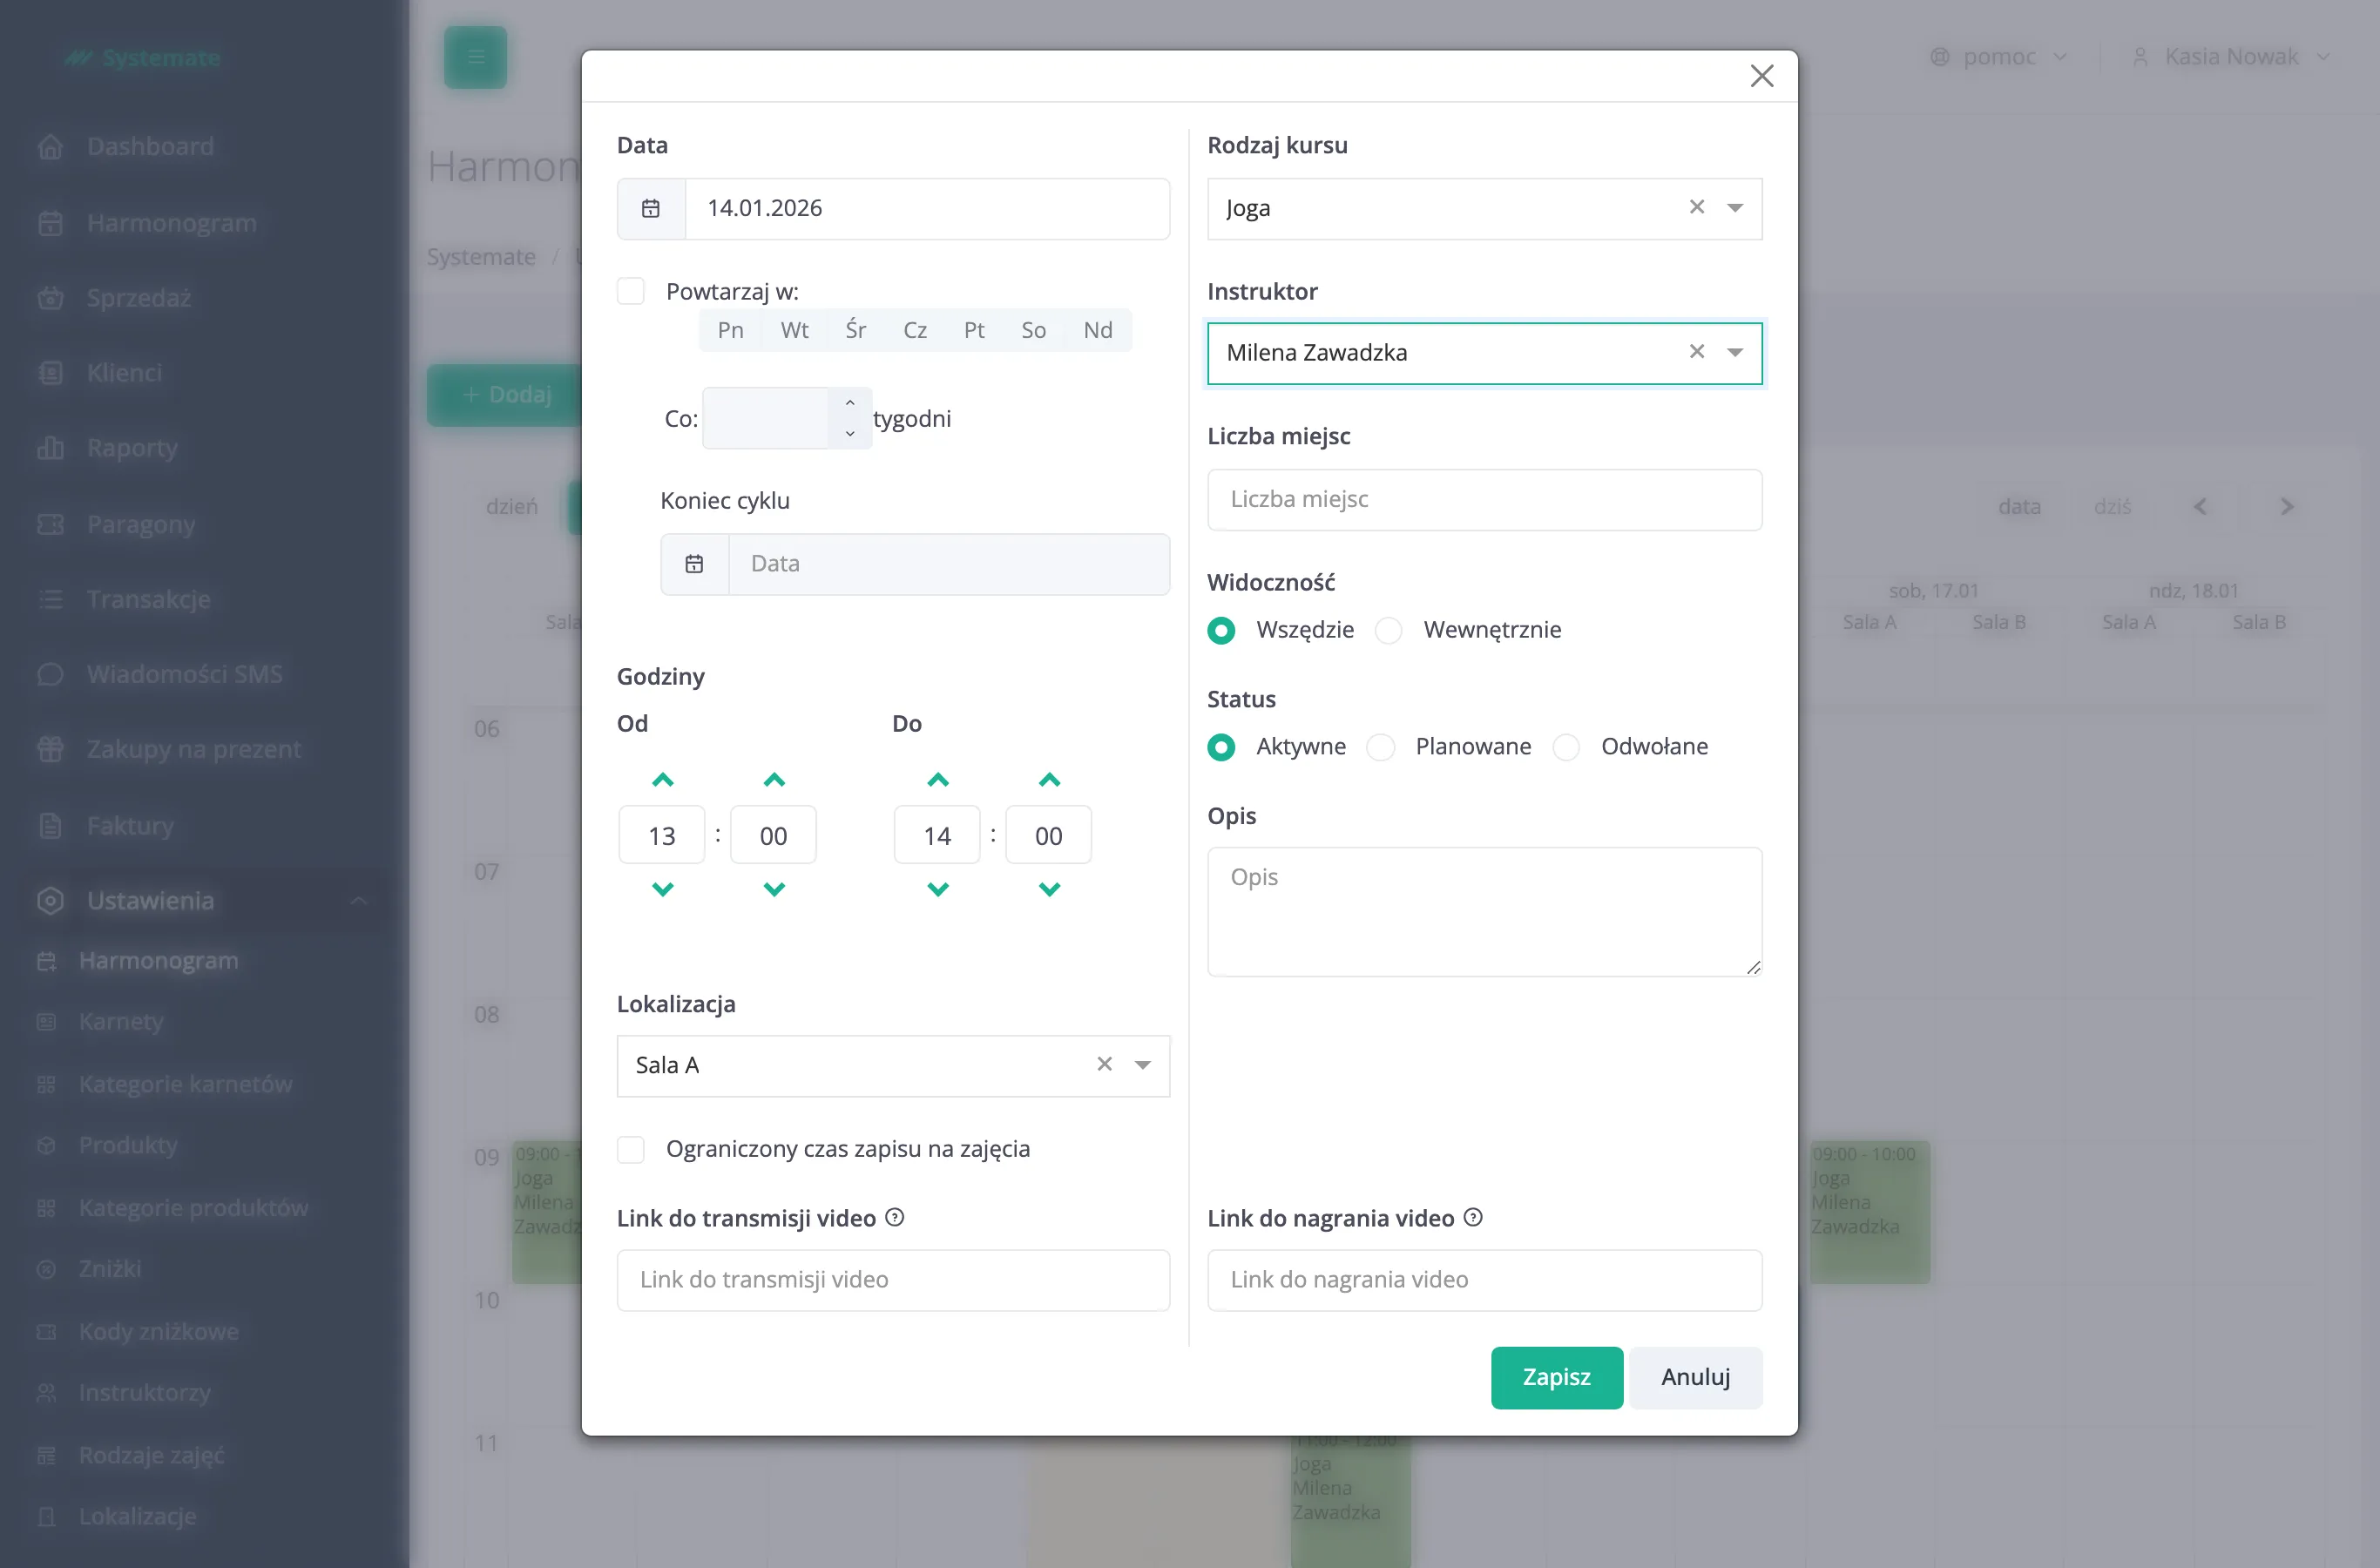The height and width of the screenshot is (1568, 2380).
Task: Enable the Powtarzaj w checkbox
Action: tap(631, 291)
